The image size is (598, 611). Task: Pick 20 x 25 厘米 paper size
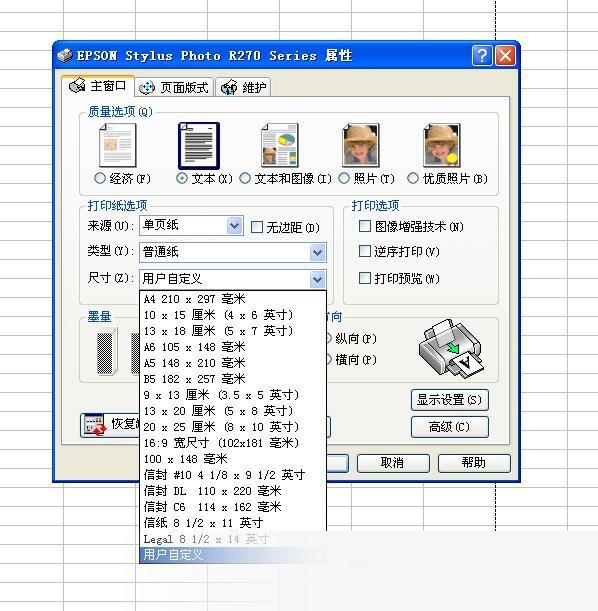click(233, 427)
